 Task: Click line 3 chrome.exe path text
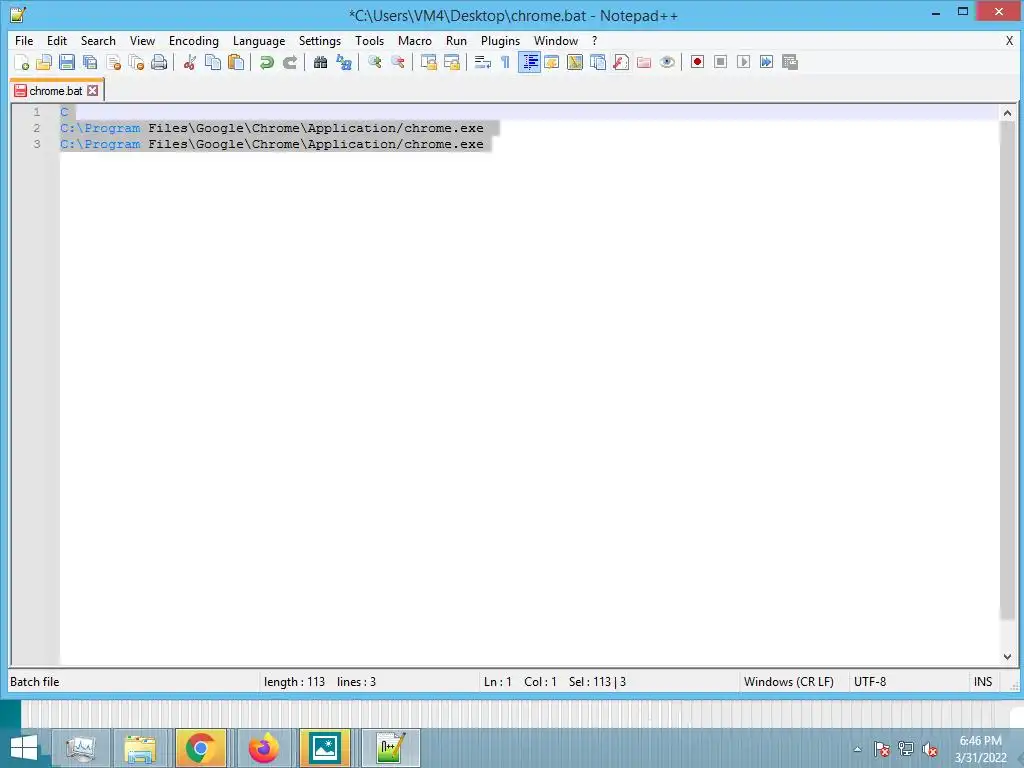click(272, 144)
